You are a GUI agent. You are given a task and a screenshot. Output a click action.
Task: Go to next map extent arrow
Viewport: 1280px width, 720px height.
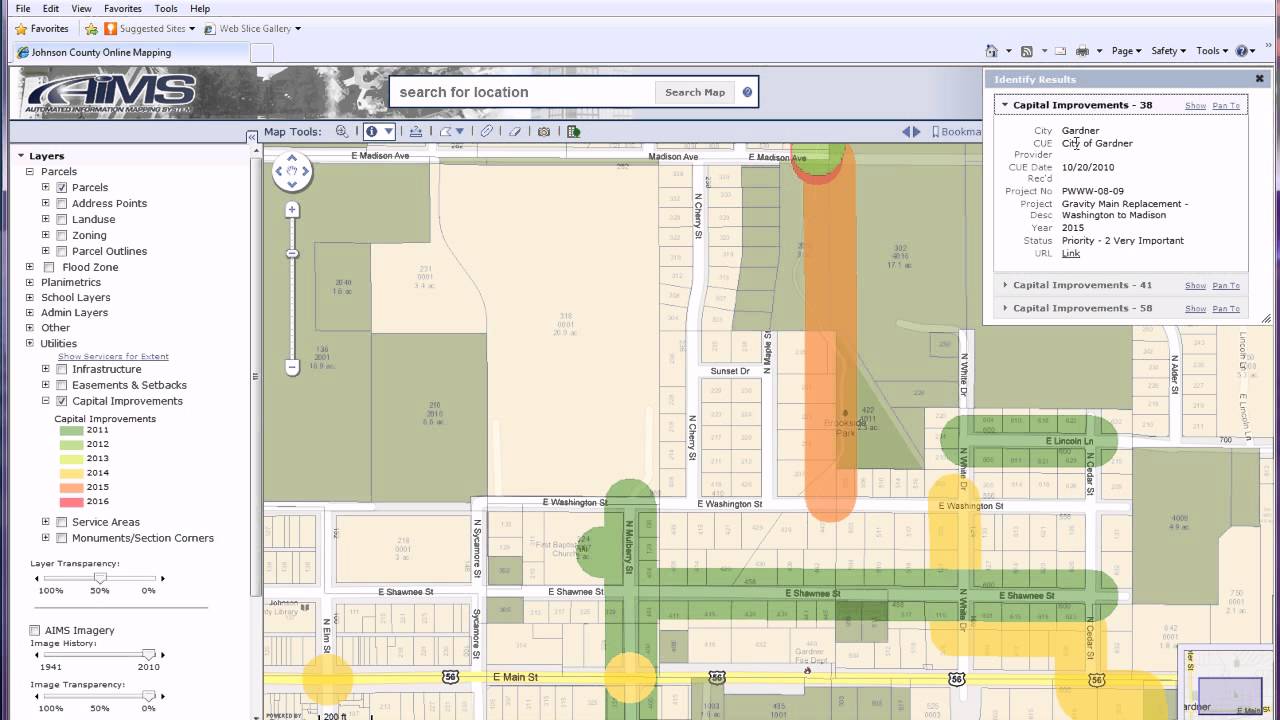coord(917,131)
